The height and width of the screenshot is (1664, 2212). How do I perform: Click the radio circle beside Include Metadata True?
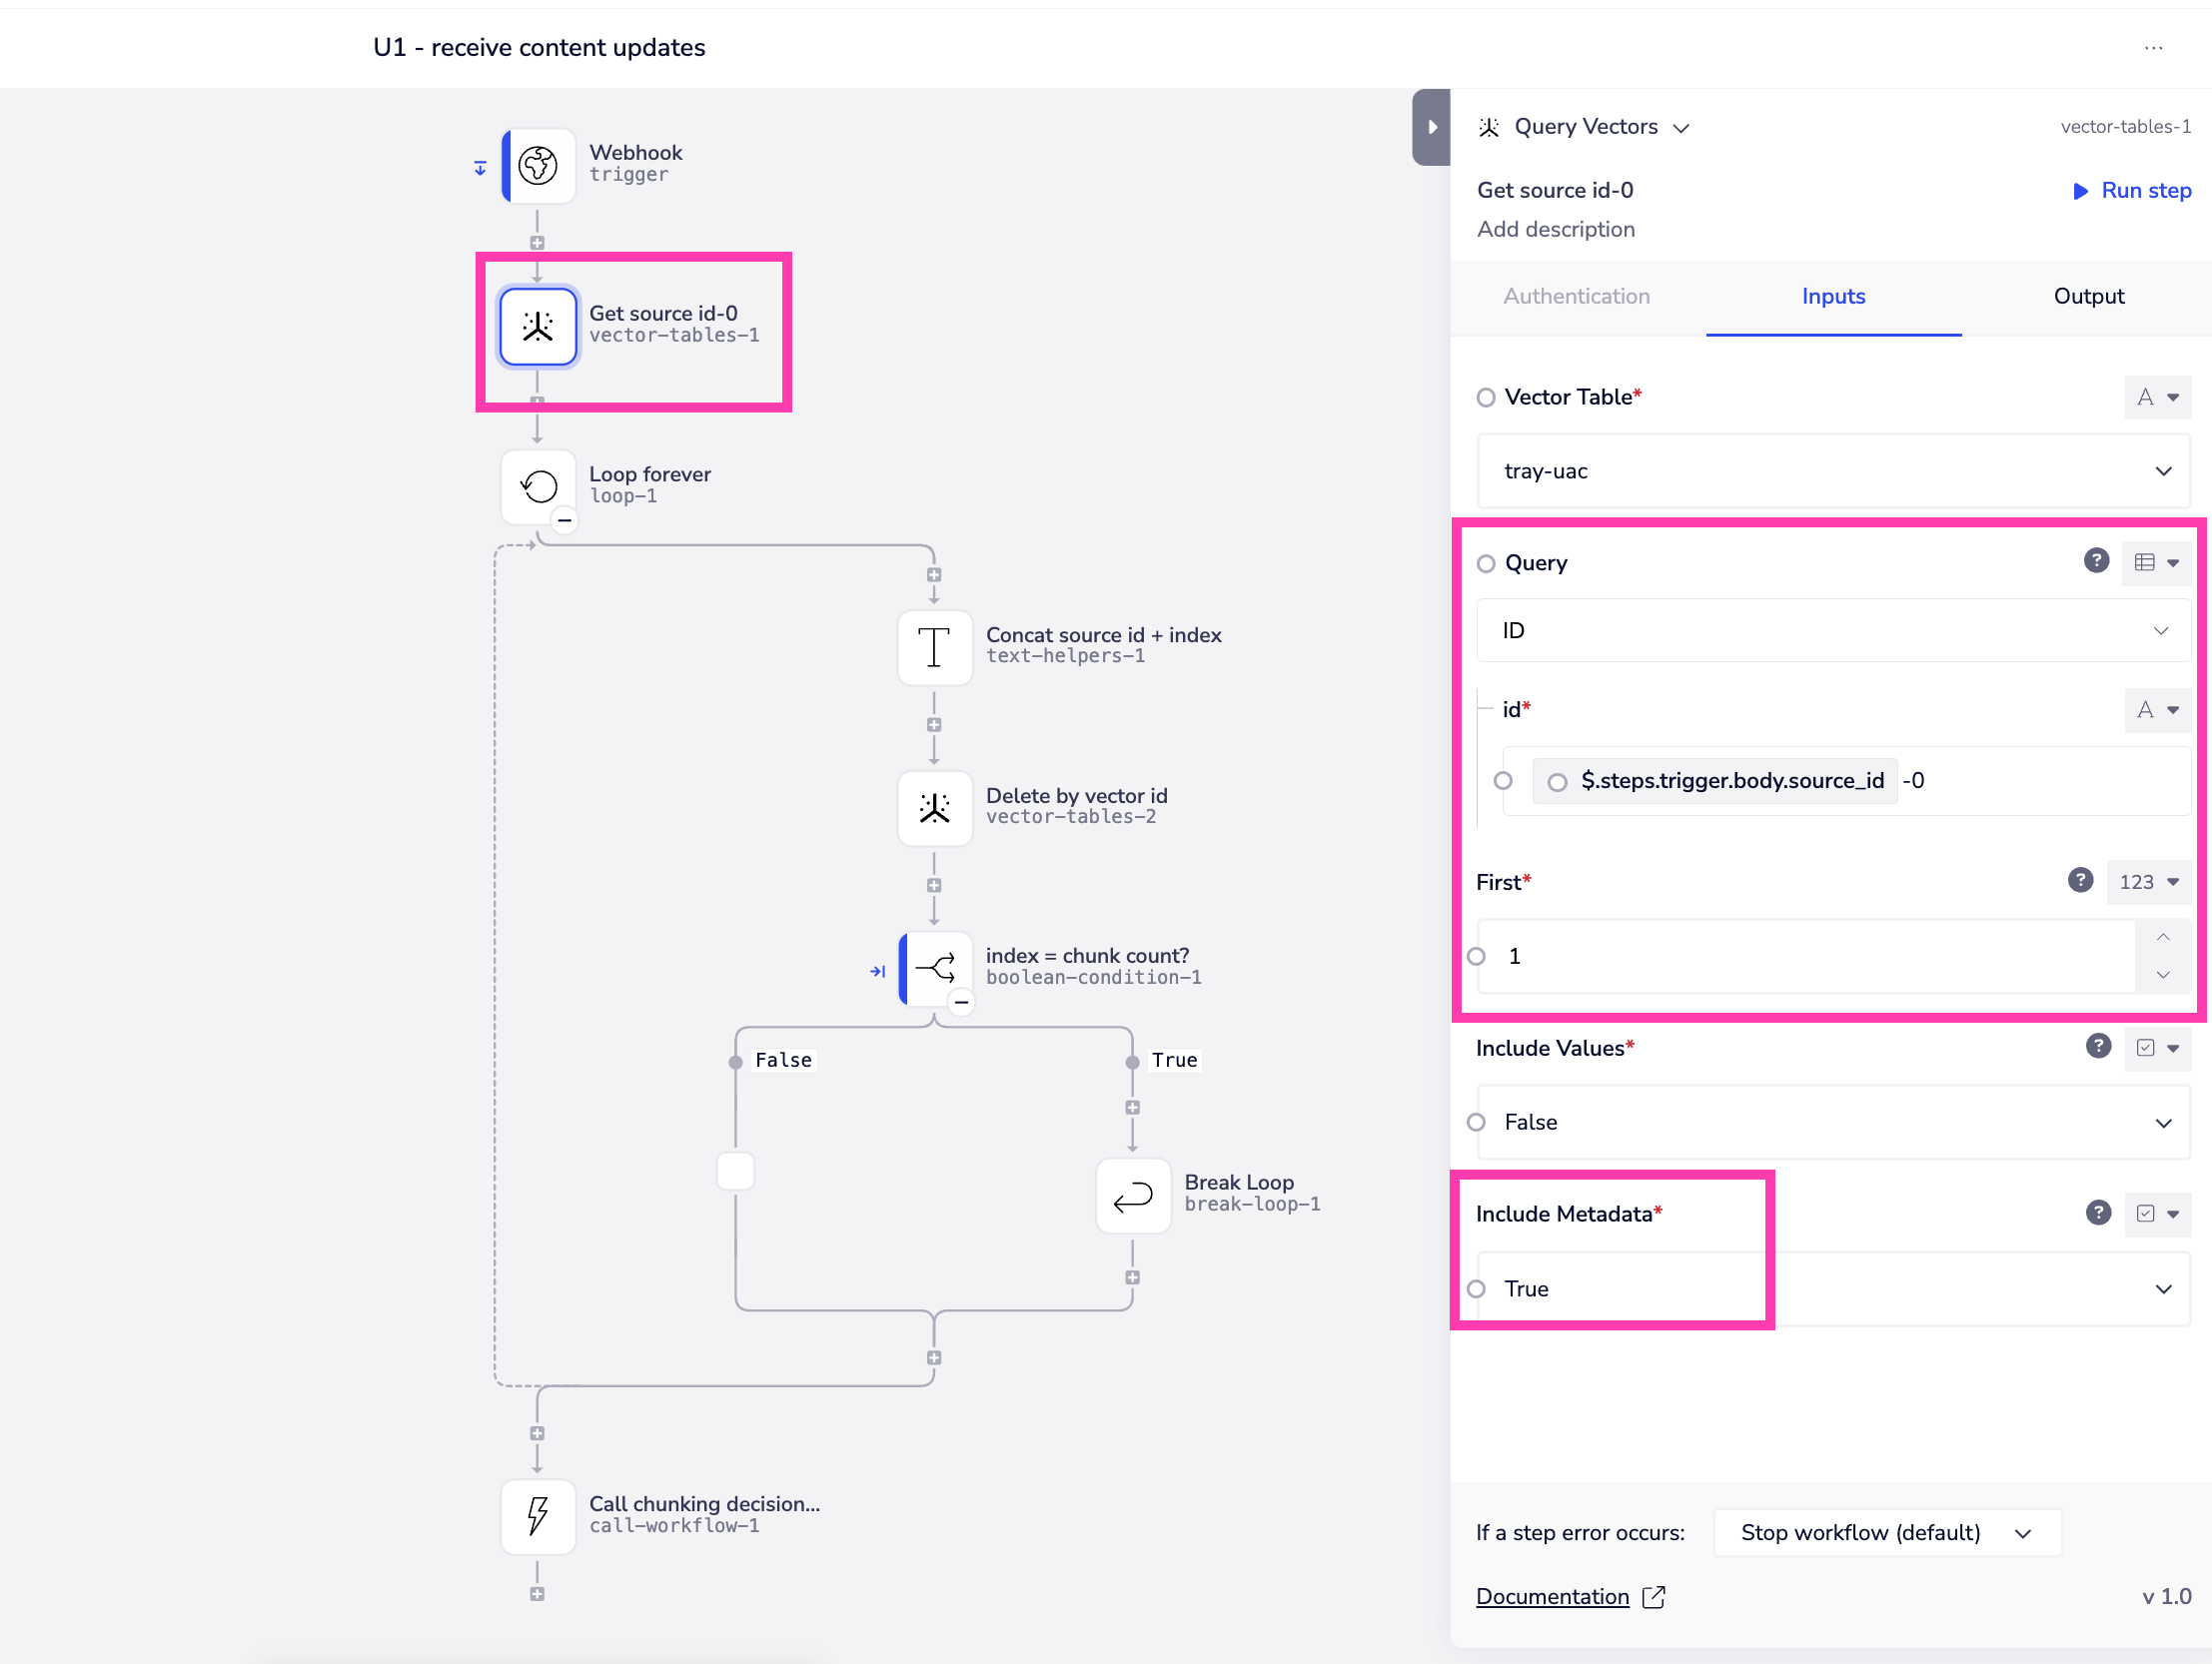(1477, 1289)
